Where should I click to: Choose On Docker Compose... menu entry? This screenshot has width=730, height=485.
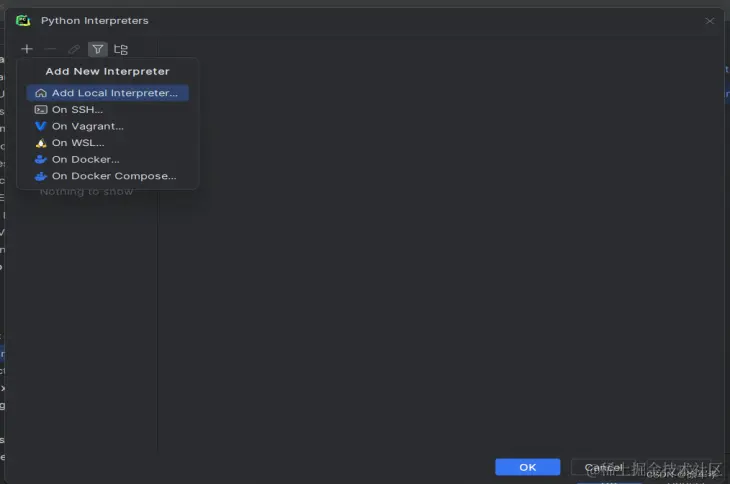(108, 176)
